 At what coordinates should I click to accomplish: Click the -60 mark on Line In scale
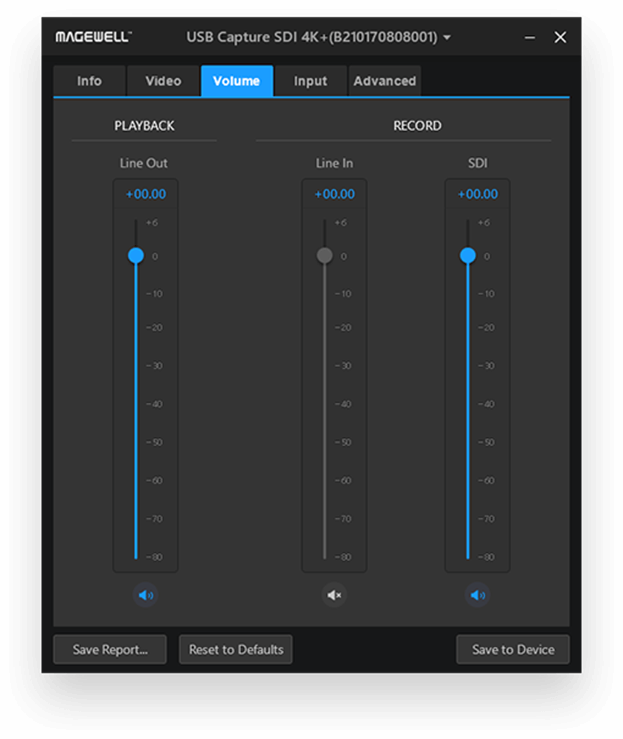tap(343, 481)
